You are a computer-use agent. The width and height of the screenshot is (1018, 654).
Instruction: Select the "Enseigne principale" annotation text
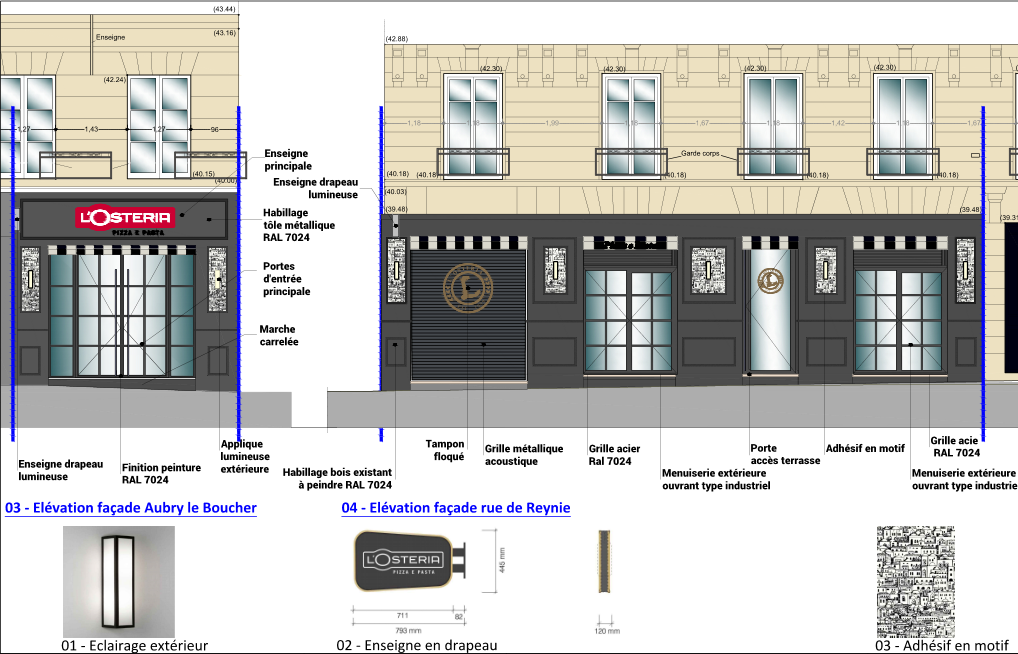(288, 159)
